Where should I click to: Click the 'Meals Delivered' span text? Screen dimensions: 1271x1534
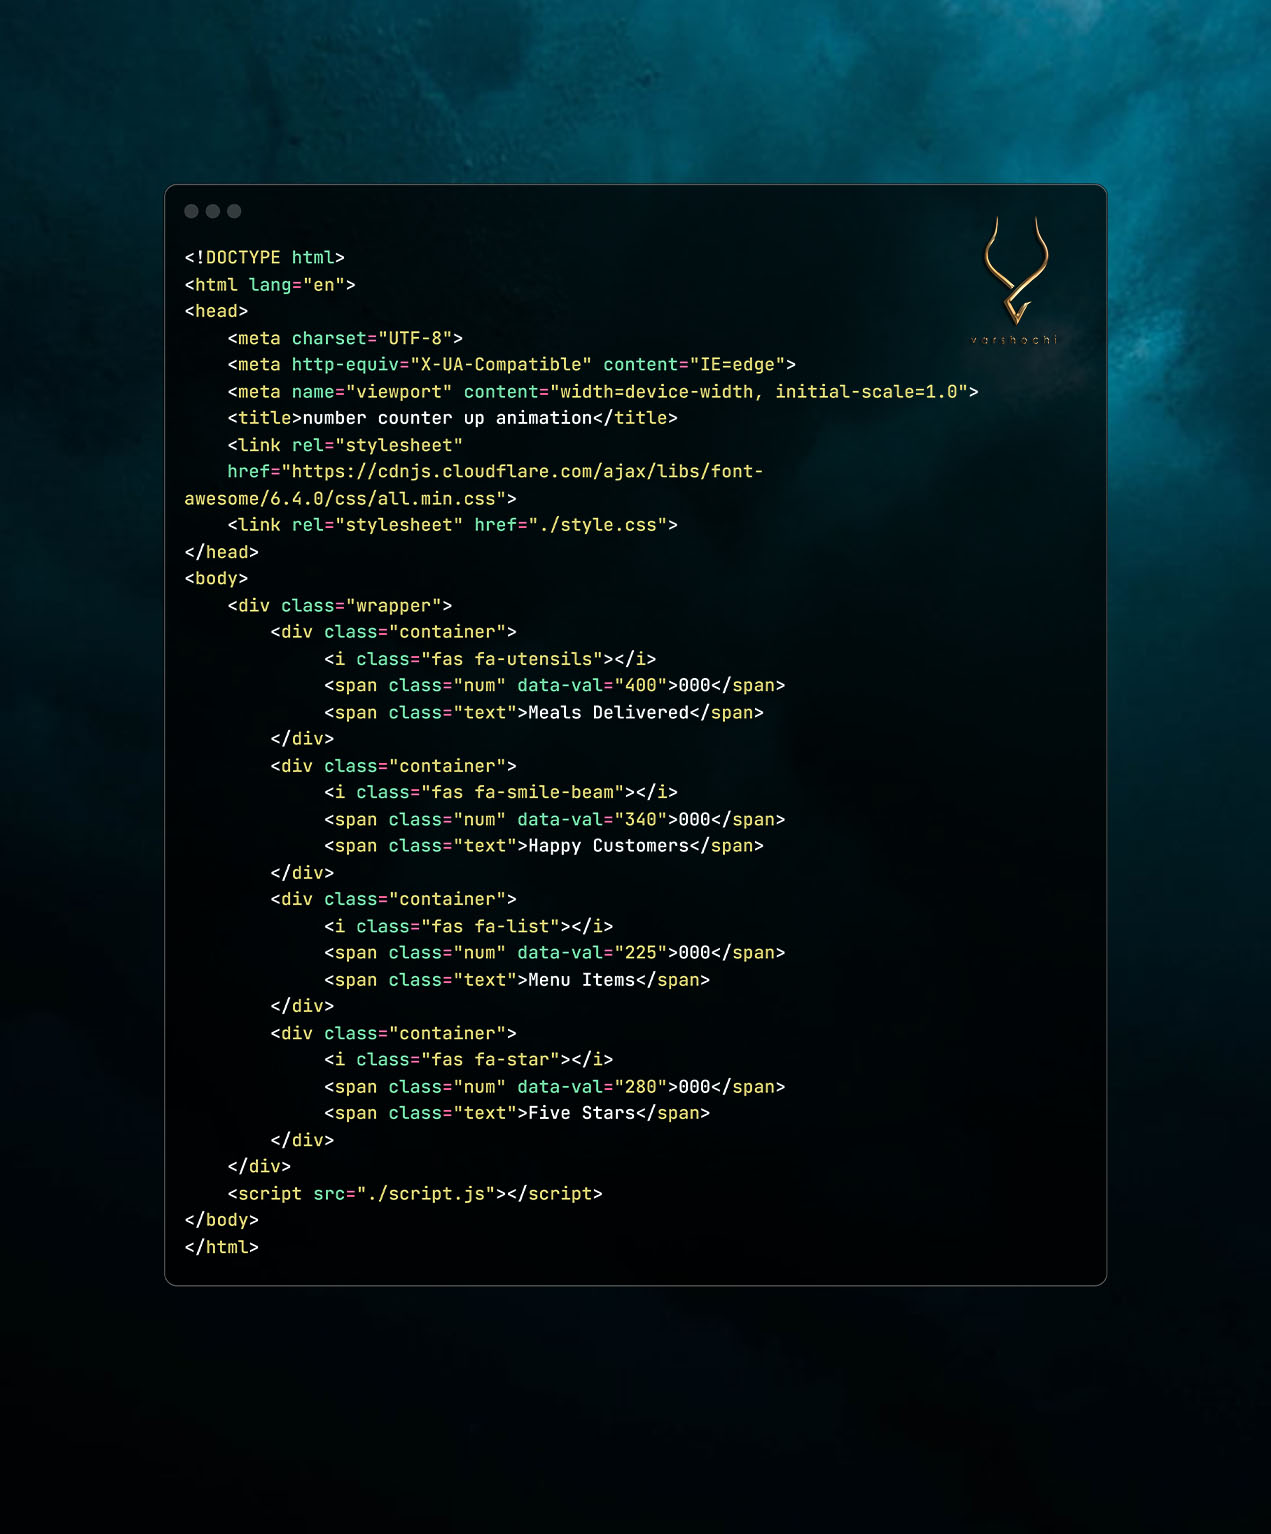608,713
